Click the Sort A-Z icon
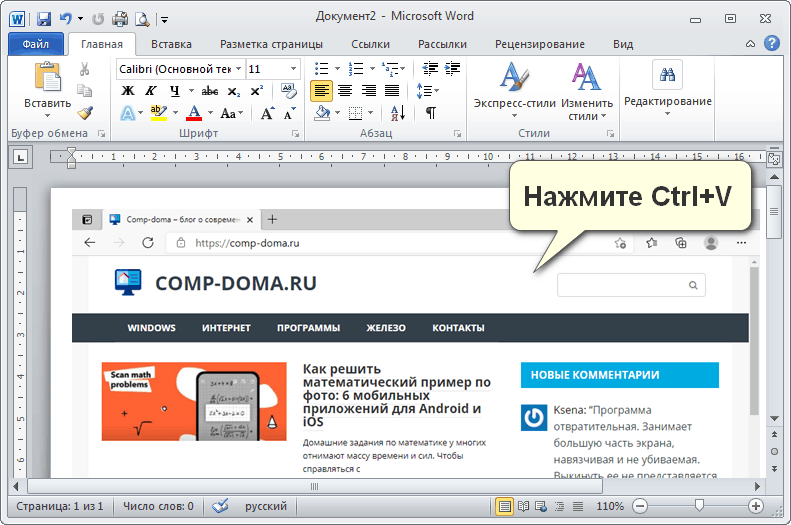Screen dimensions: 791x525 pyautogui.click(x=398, y=113)
